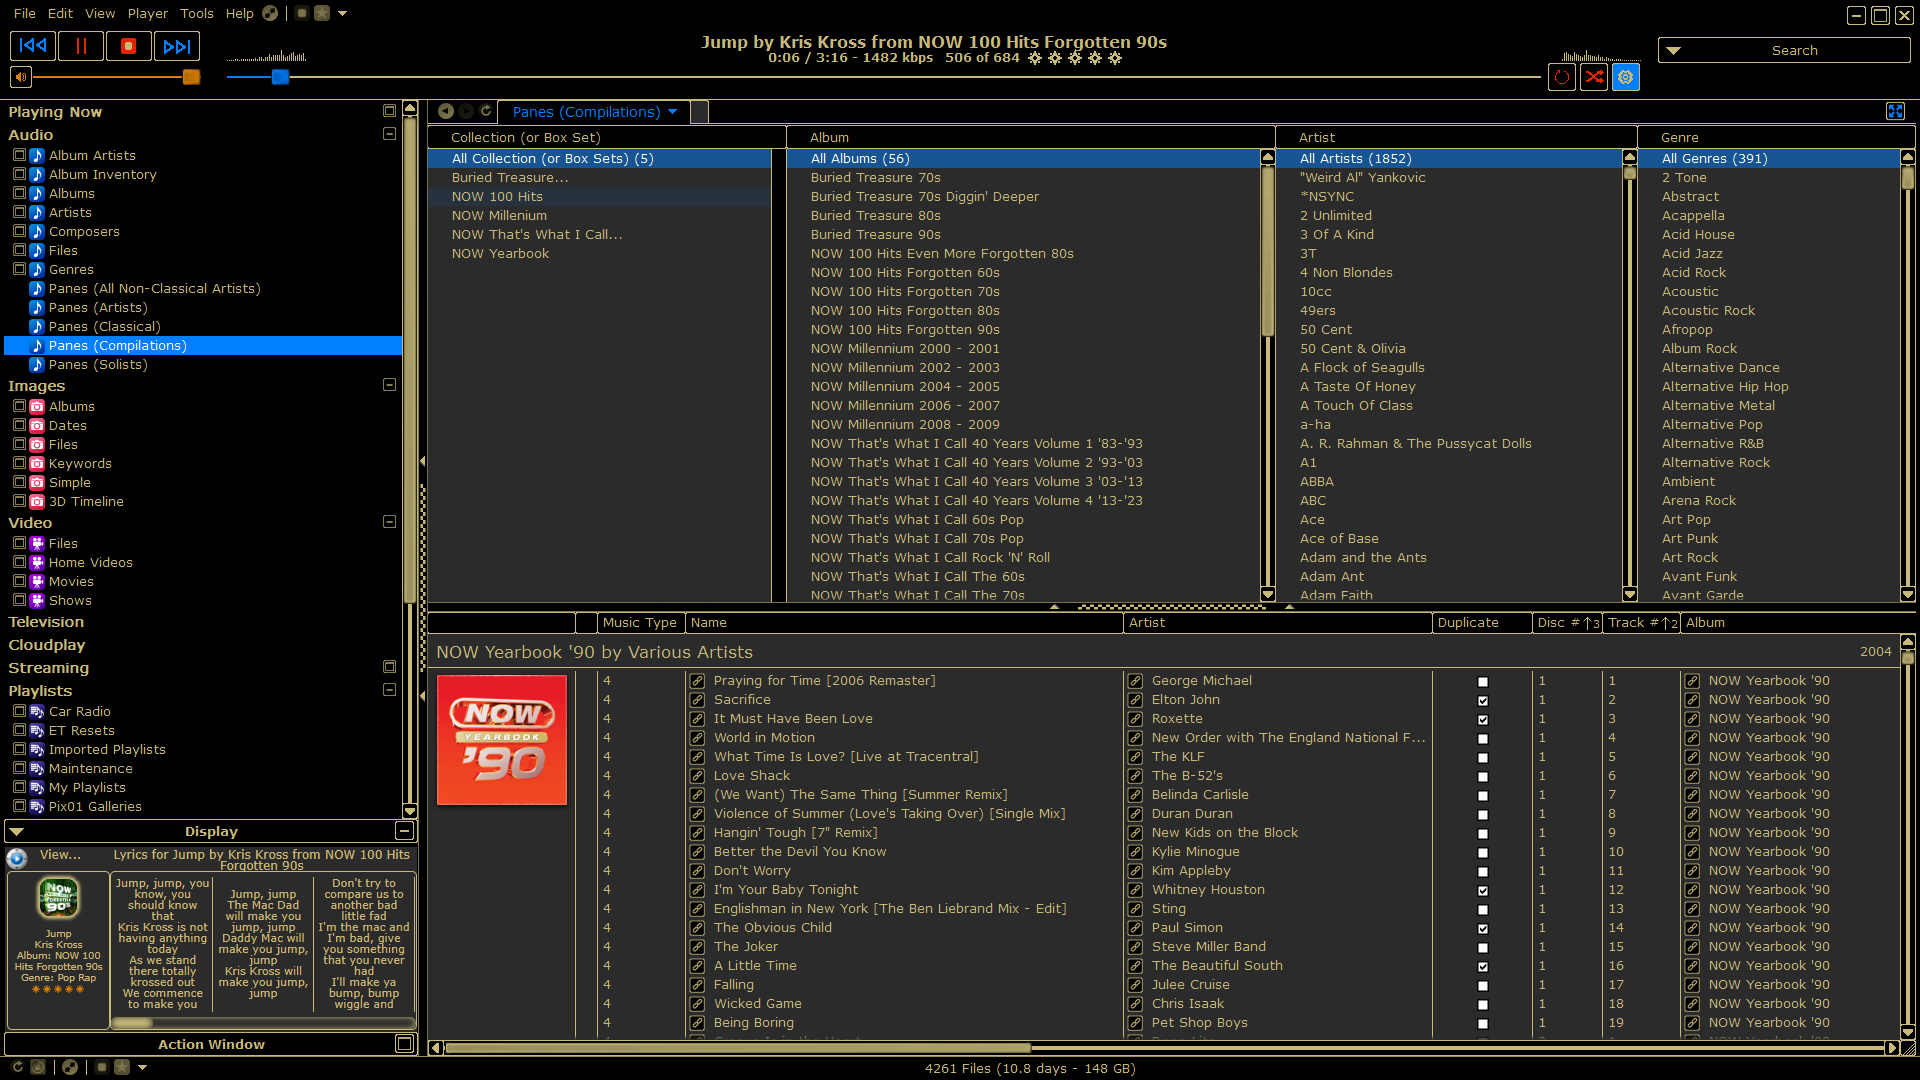Toggle Duplicate checkbox for The Obvious Child
This screenshot has width=1920, height=1080.
[x=1483, y=929]
